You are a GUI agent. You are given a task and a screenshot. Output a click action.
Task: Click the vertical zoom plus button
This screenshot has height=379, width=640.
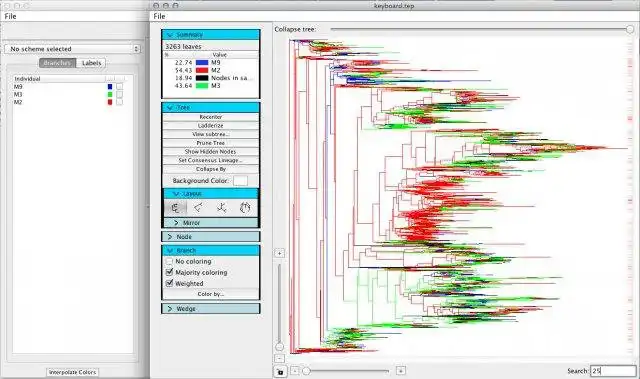[280, 253]
